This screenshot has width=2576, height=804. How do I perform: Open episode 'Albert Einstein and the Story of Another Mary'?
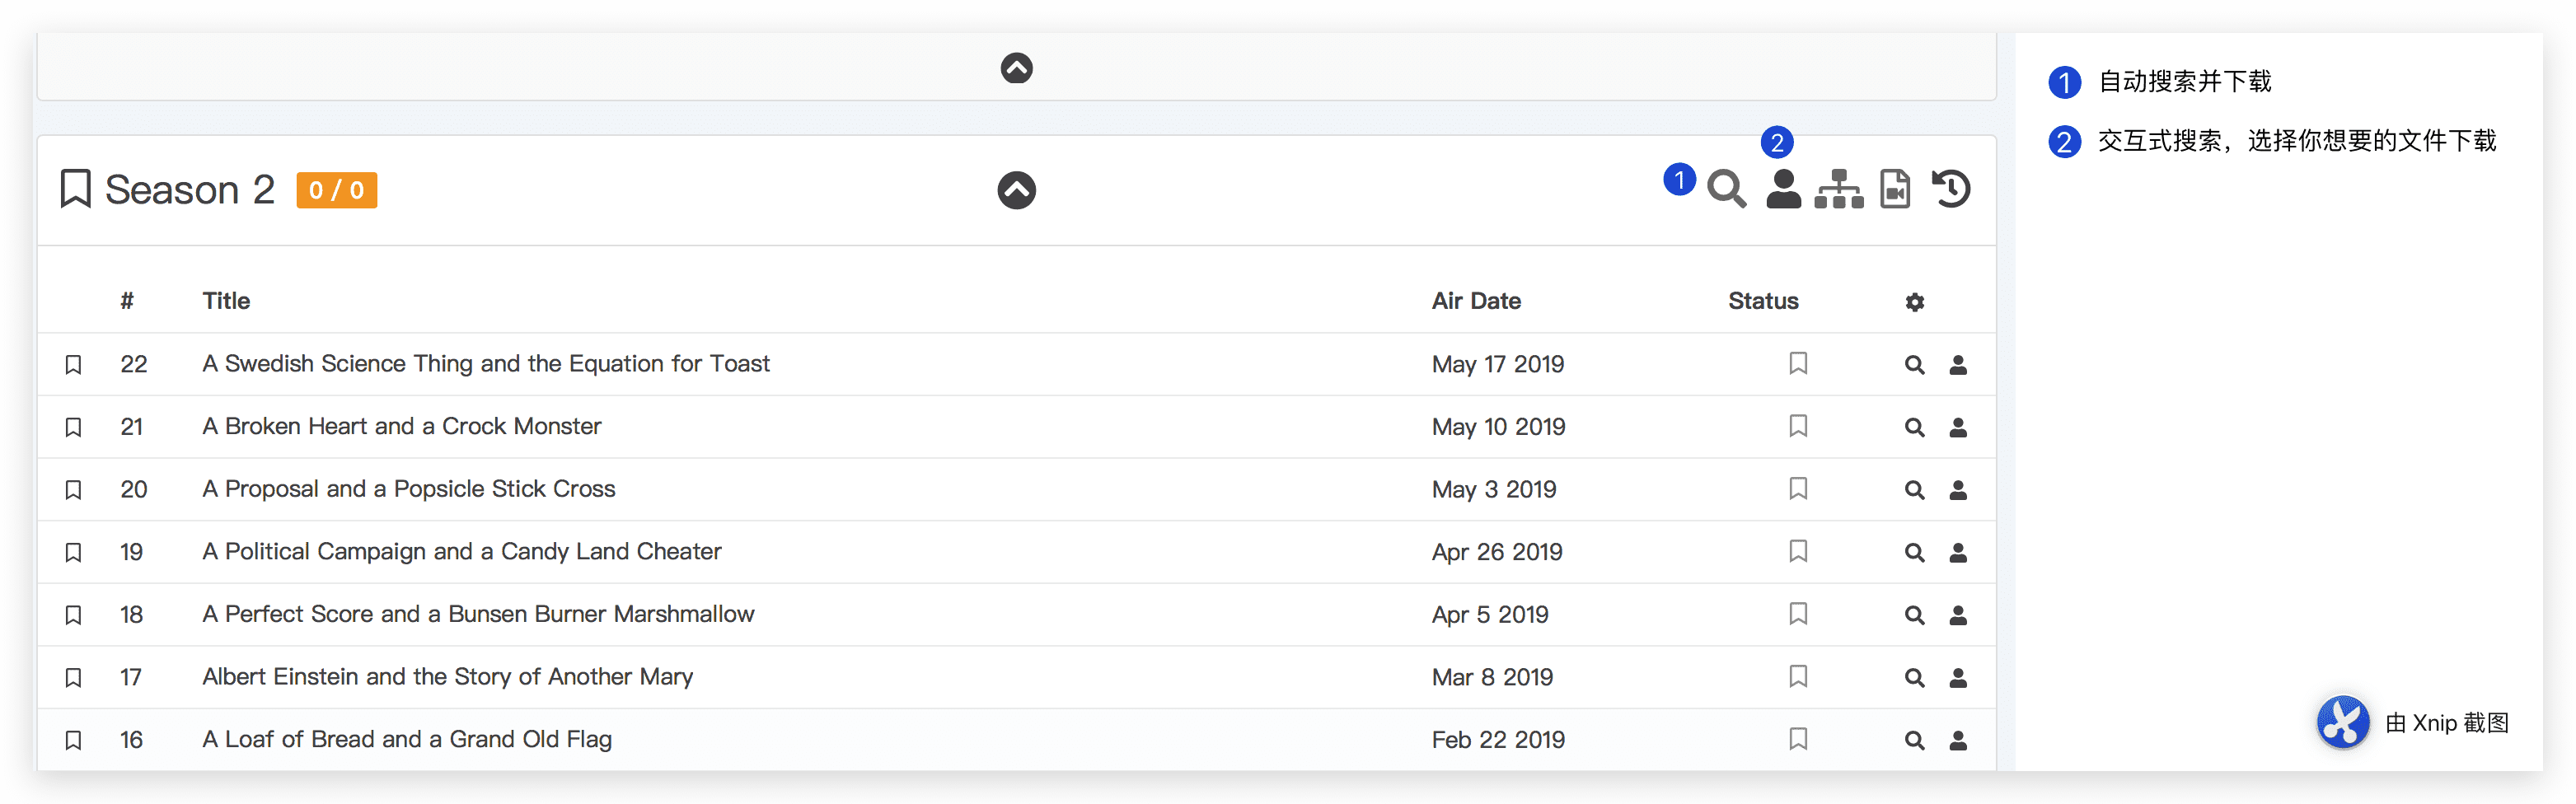[x=447, y=677]
